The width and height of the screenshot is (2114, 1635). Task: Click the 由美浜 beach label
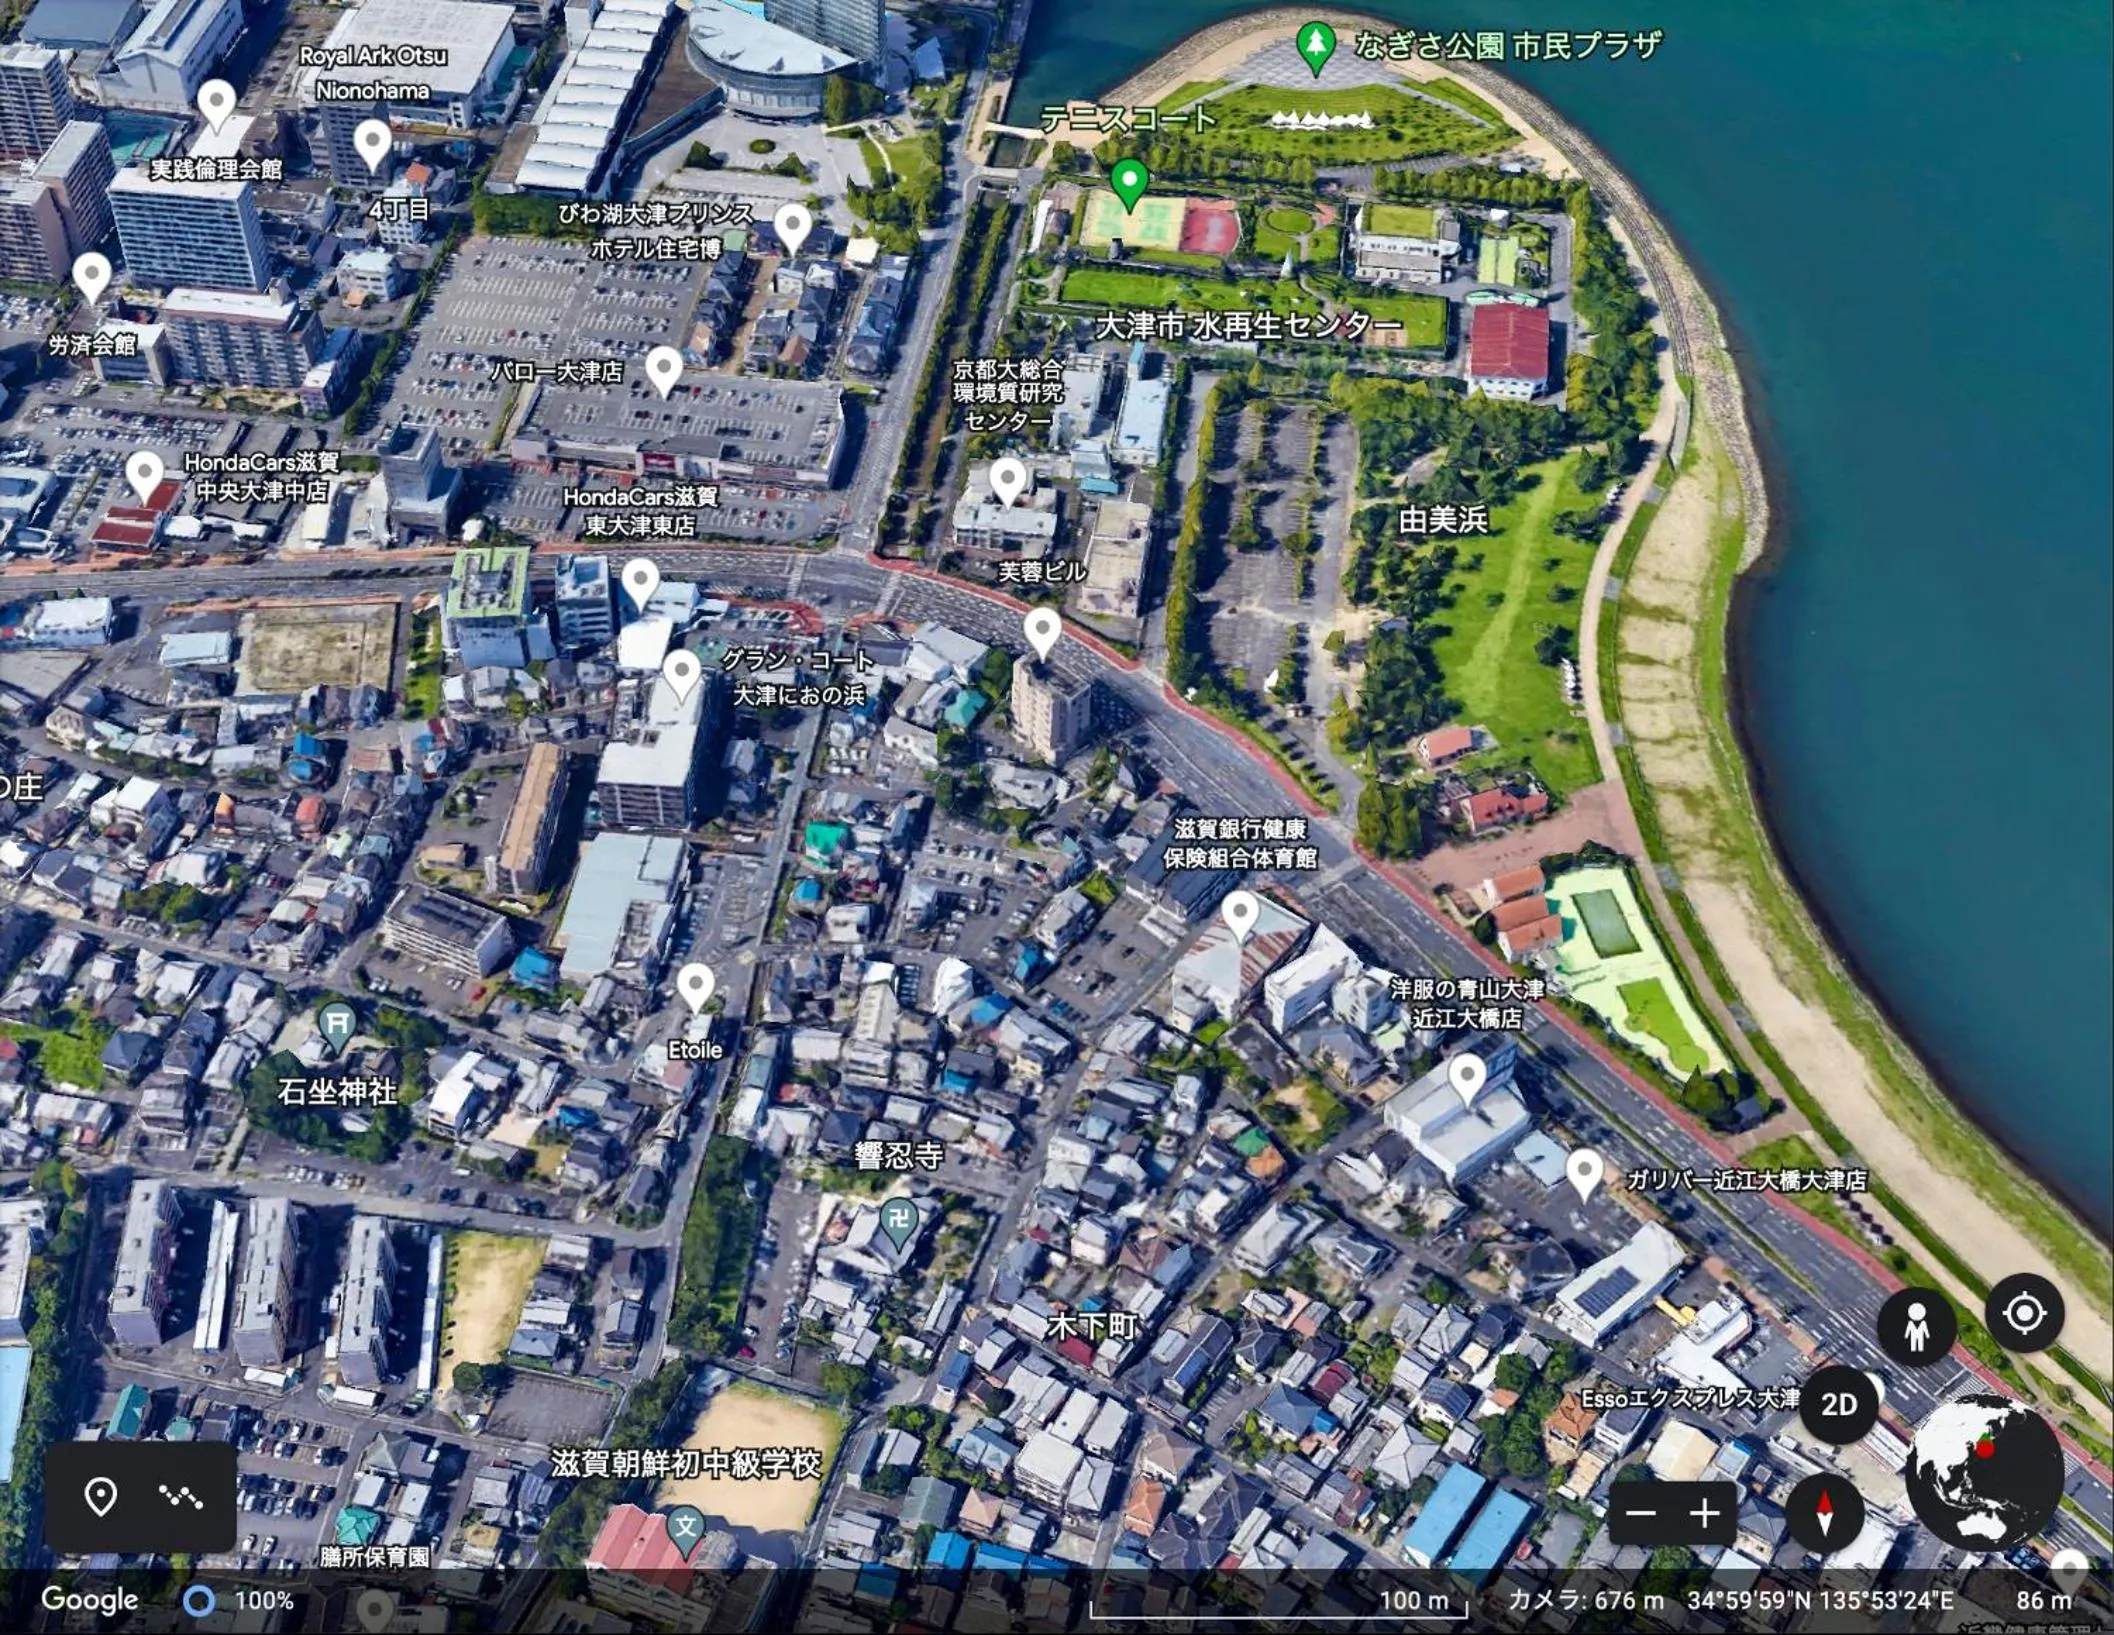[1442, 519]
